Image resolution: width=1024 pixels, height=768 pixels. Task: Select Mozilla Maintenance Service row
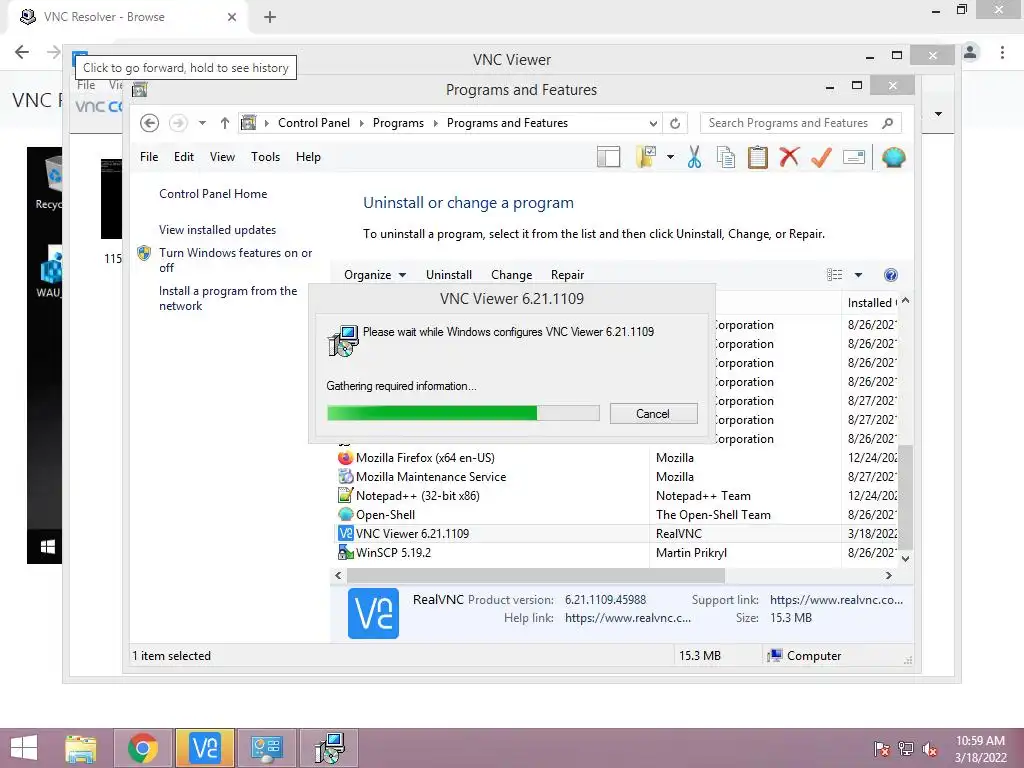pos(616,477)
